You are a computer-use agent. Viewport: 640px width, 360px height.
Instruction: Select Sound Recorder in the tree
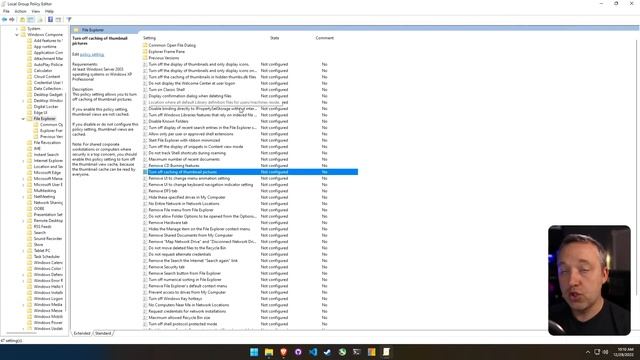click(48, 239)
